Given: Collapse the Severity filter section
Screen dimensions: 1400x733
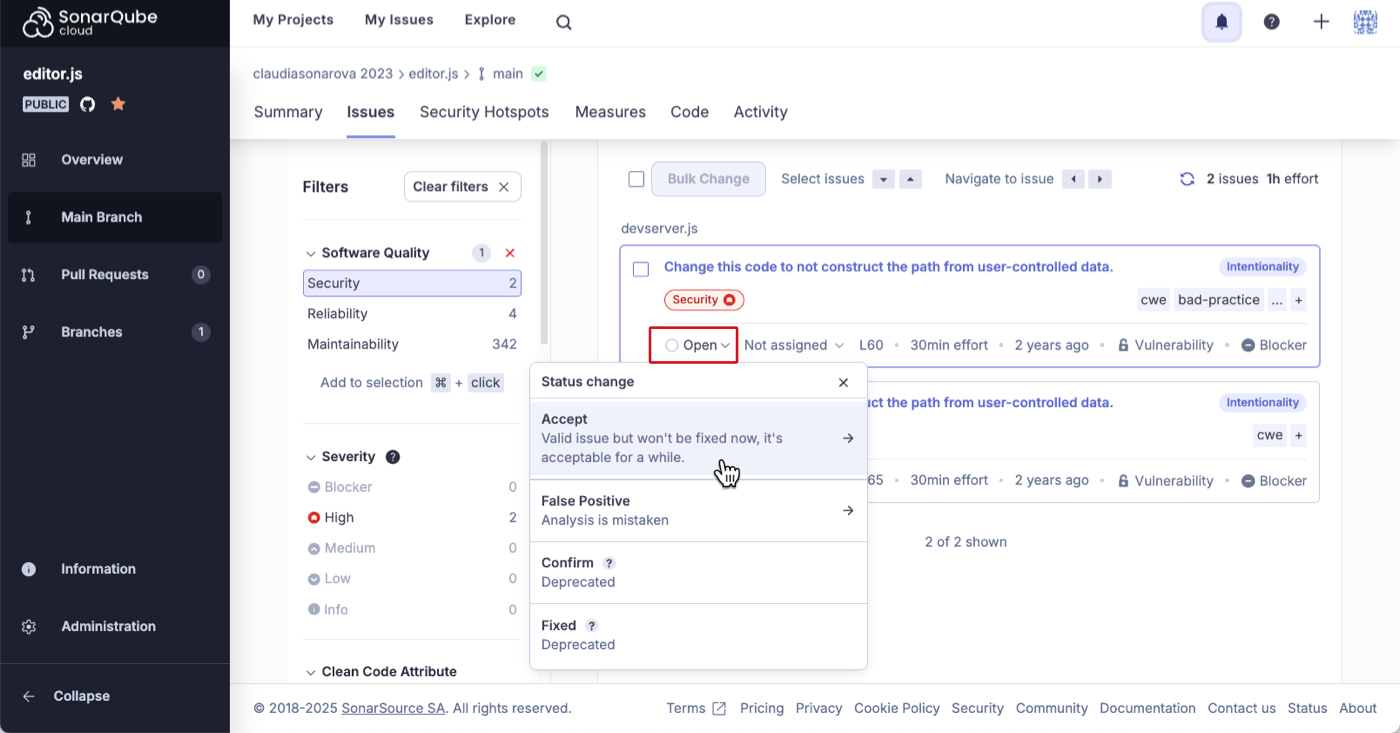Looking at the screenshot, I should [x=310, y=456].
